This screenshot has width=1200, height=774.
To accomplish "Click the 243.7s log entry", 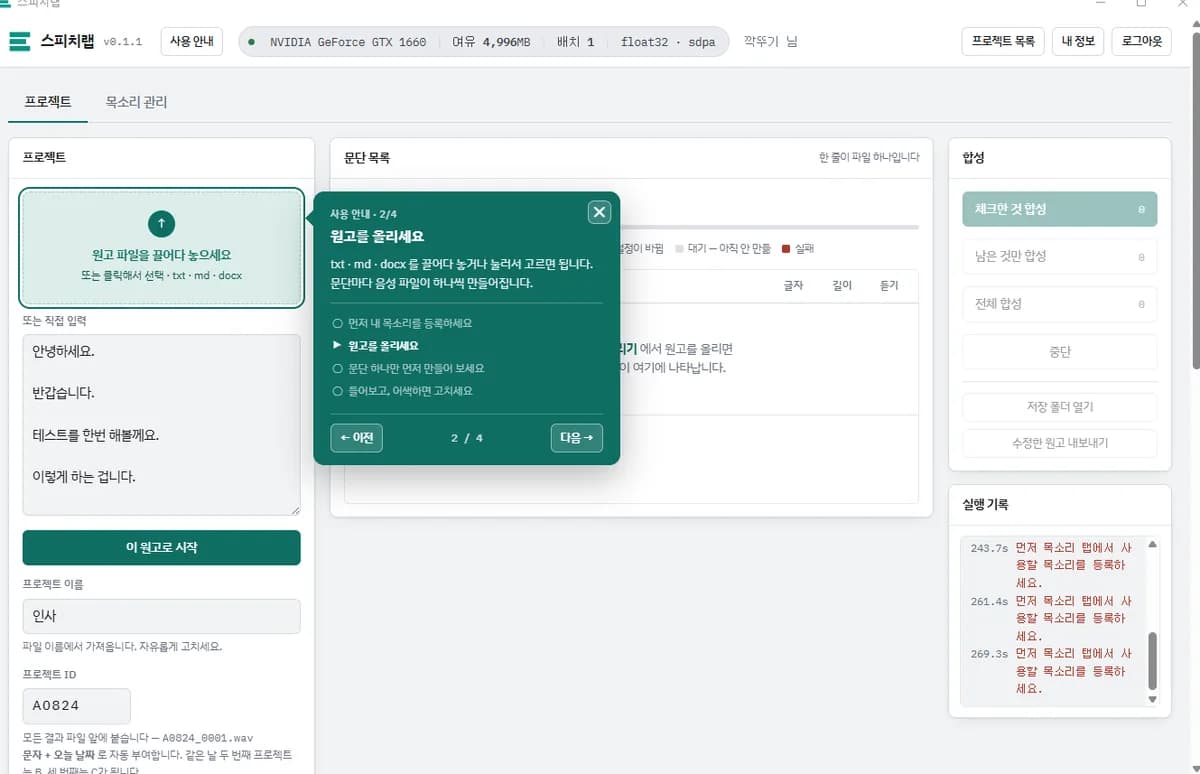I will click(x=1052, y=565).
